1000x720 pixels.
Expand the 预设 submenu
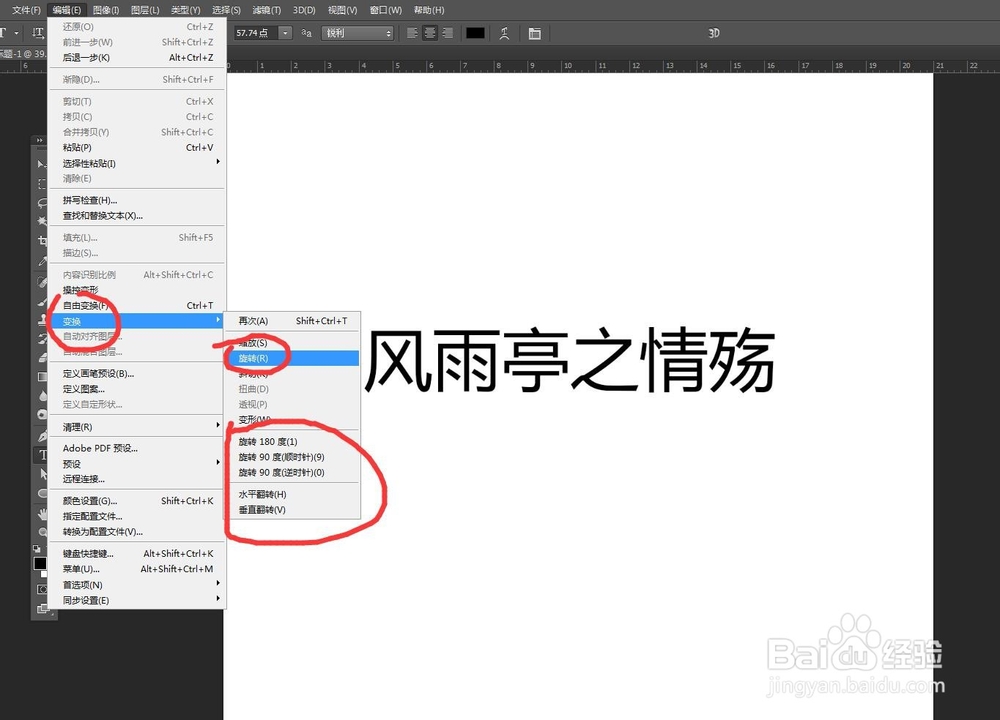[137, 464]
